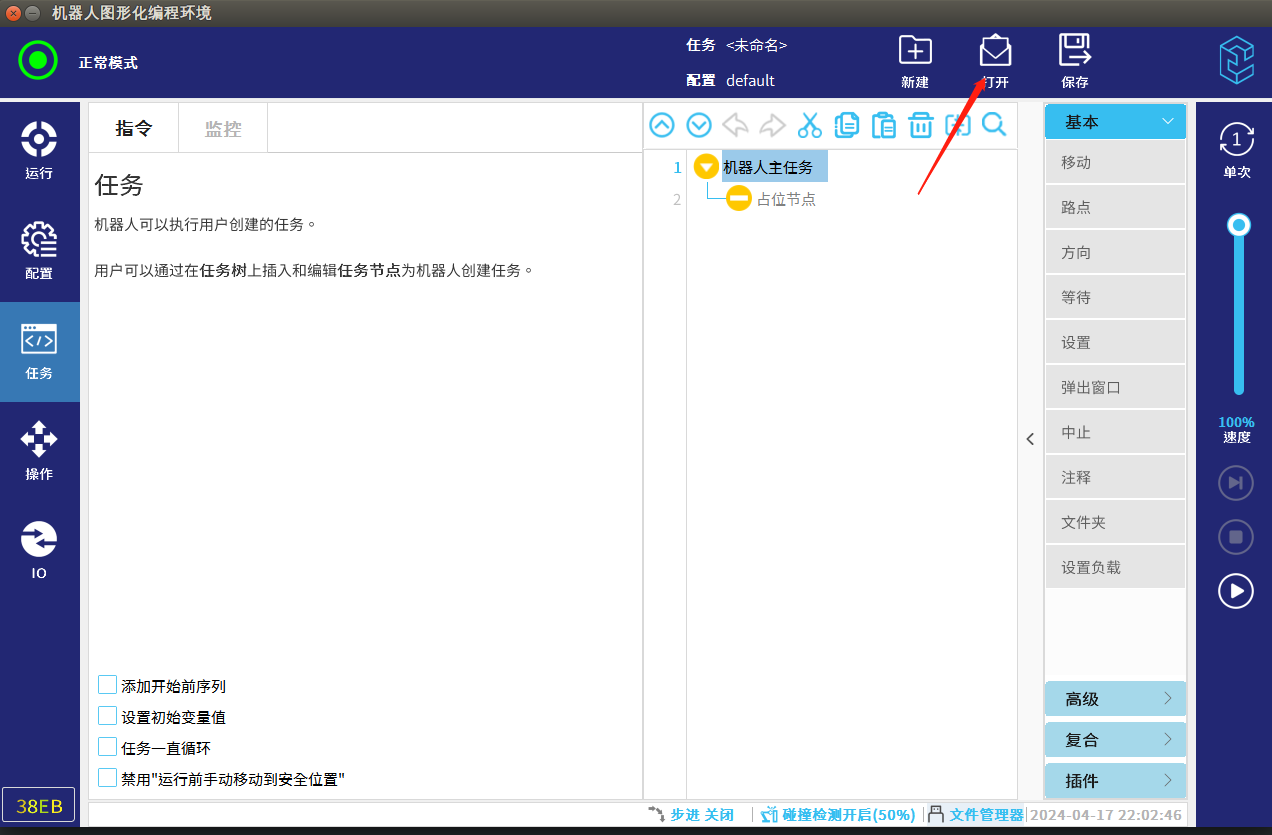Open the IO panel from left sidebar
The height and width of the screenshot is (835, 1272).
pyautogui.click(x=39, y=550)
